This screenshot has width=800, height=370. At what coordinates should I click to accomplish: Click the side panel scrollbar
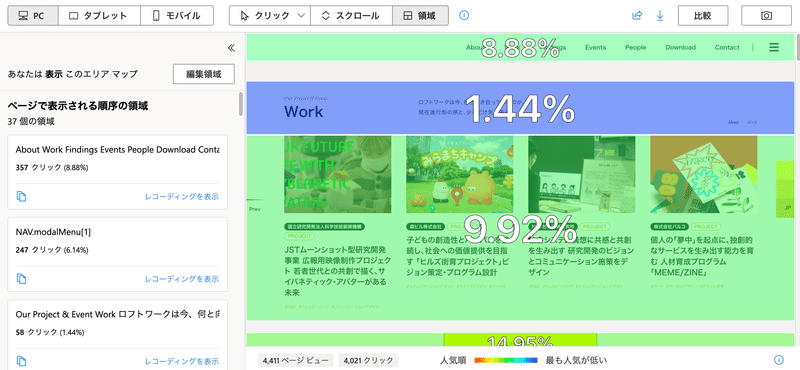point(241,104)
